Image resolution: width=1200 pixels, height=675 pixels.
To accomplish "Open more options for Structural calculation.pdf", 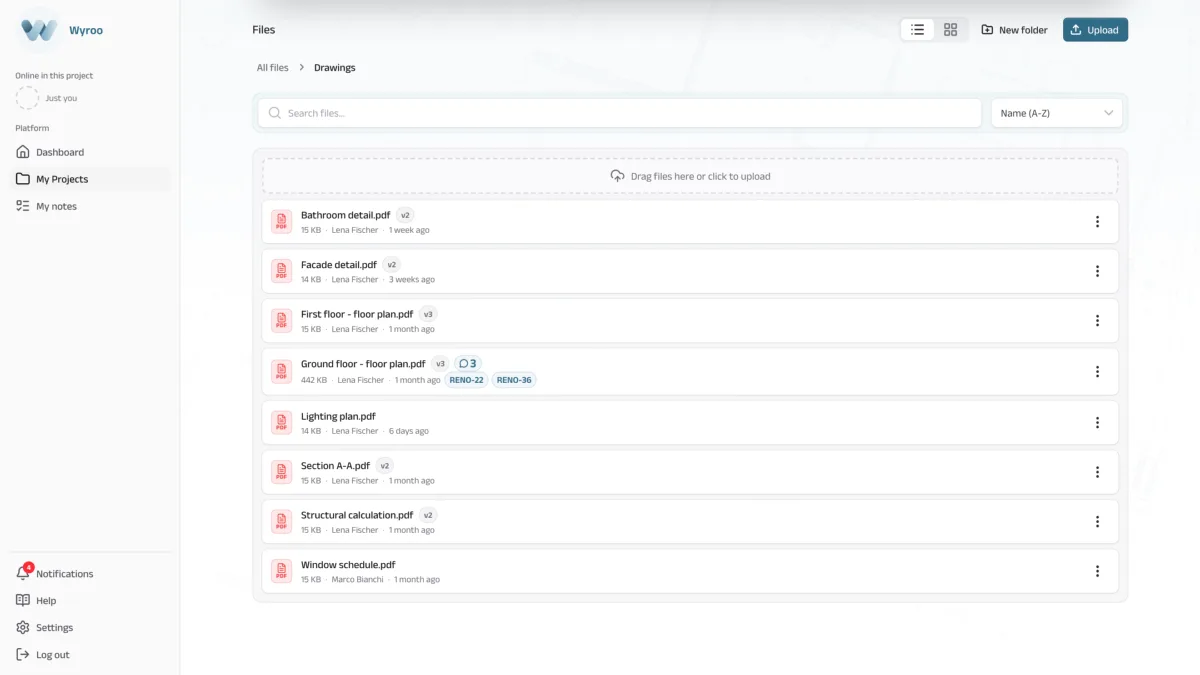I will point(1097,522).
